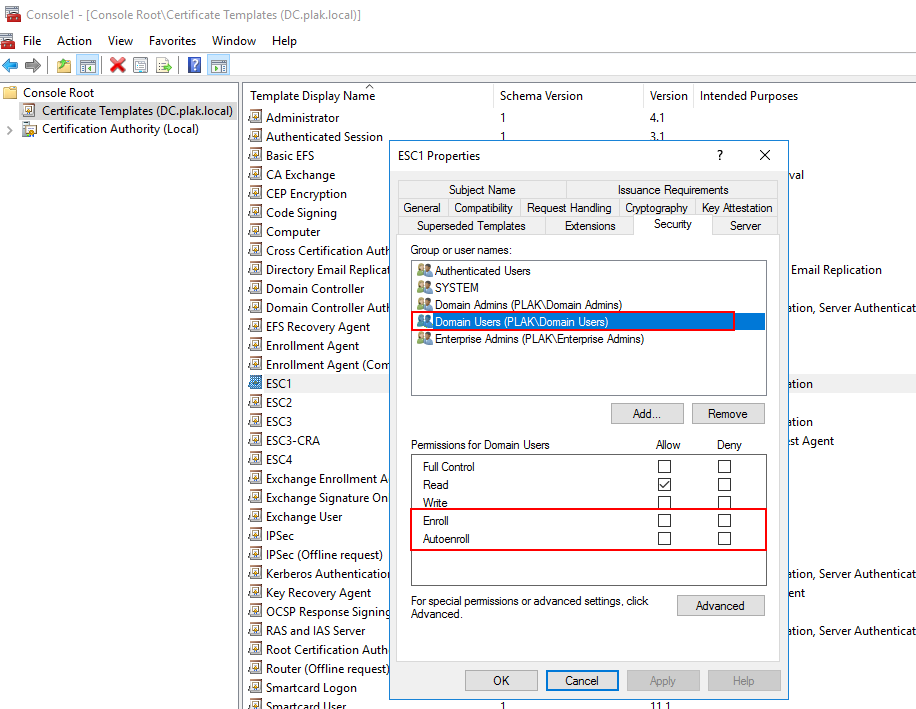916x709 pixels.
Task: Switch to the Subject Name tab
Action: tap(482, 190)
